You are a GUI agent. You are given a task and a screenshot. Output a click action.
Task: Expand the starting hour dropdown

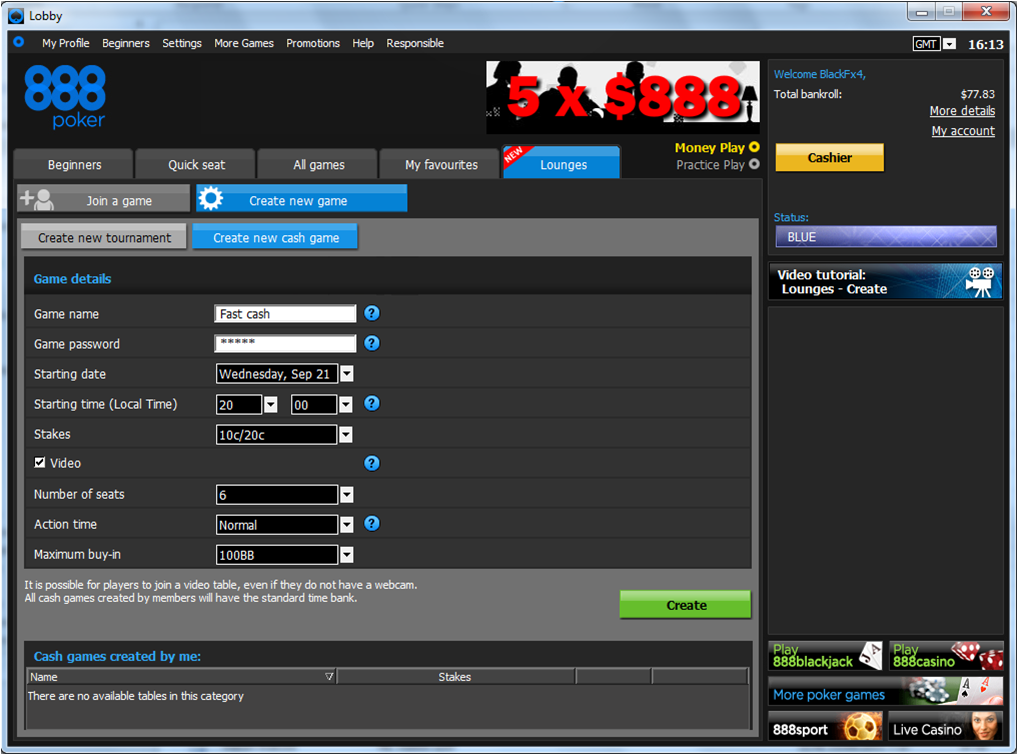click(x=271, y=405)
